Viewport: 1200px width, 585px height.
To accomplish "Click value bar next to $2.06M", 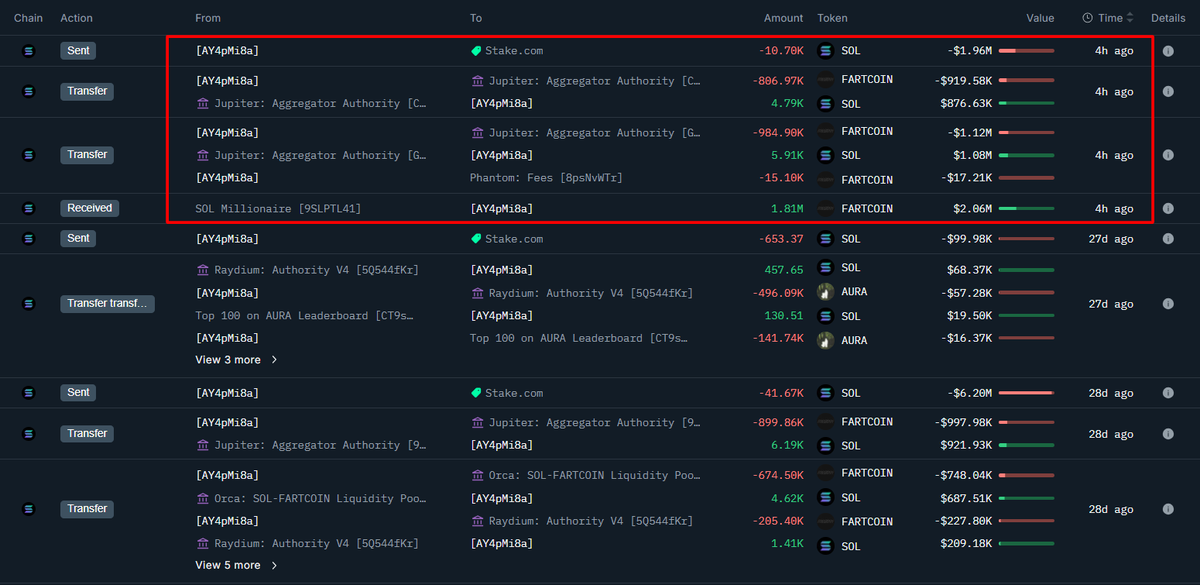I will 1026,209.
